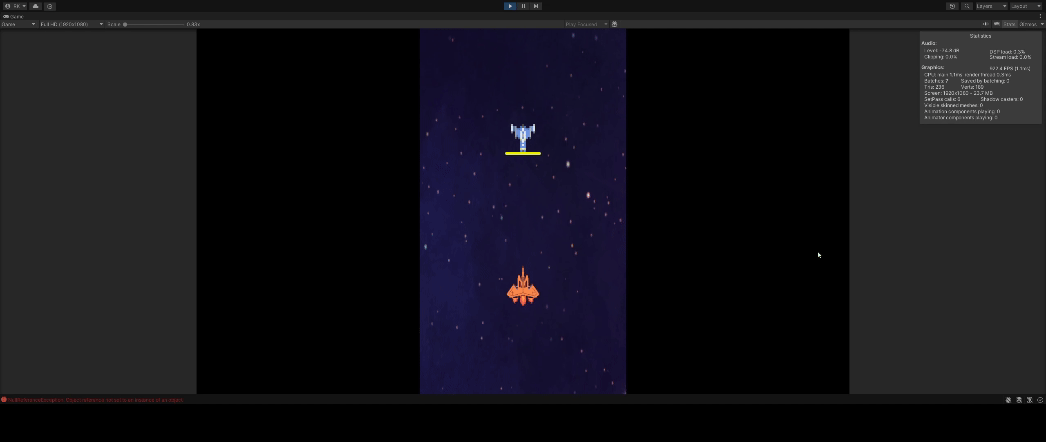
Task: Open the Game view more options menu
Action: tap(1040, 16)
